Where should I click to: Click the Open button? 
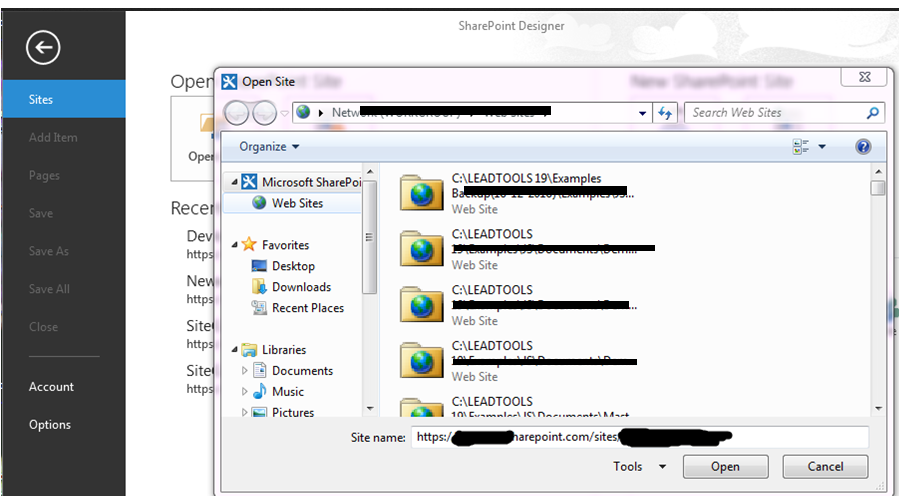[725, 467]
